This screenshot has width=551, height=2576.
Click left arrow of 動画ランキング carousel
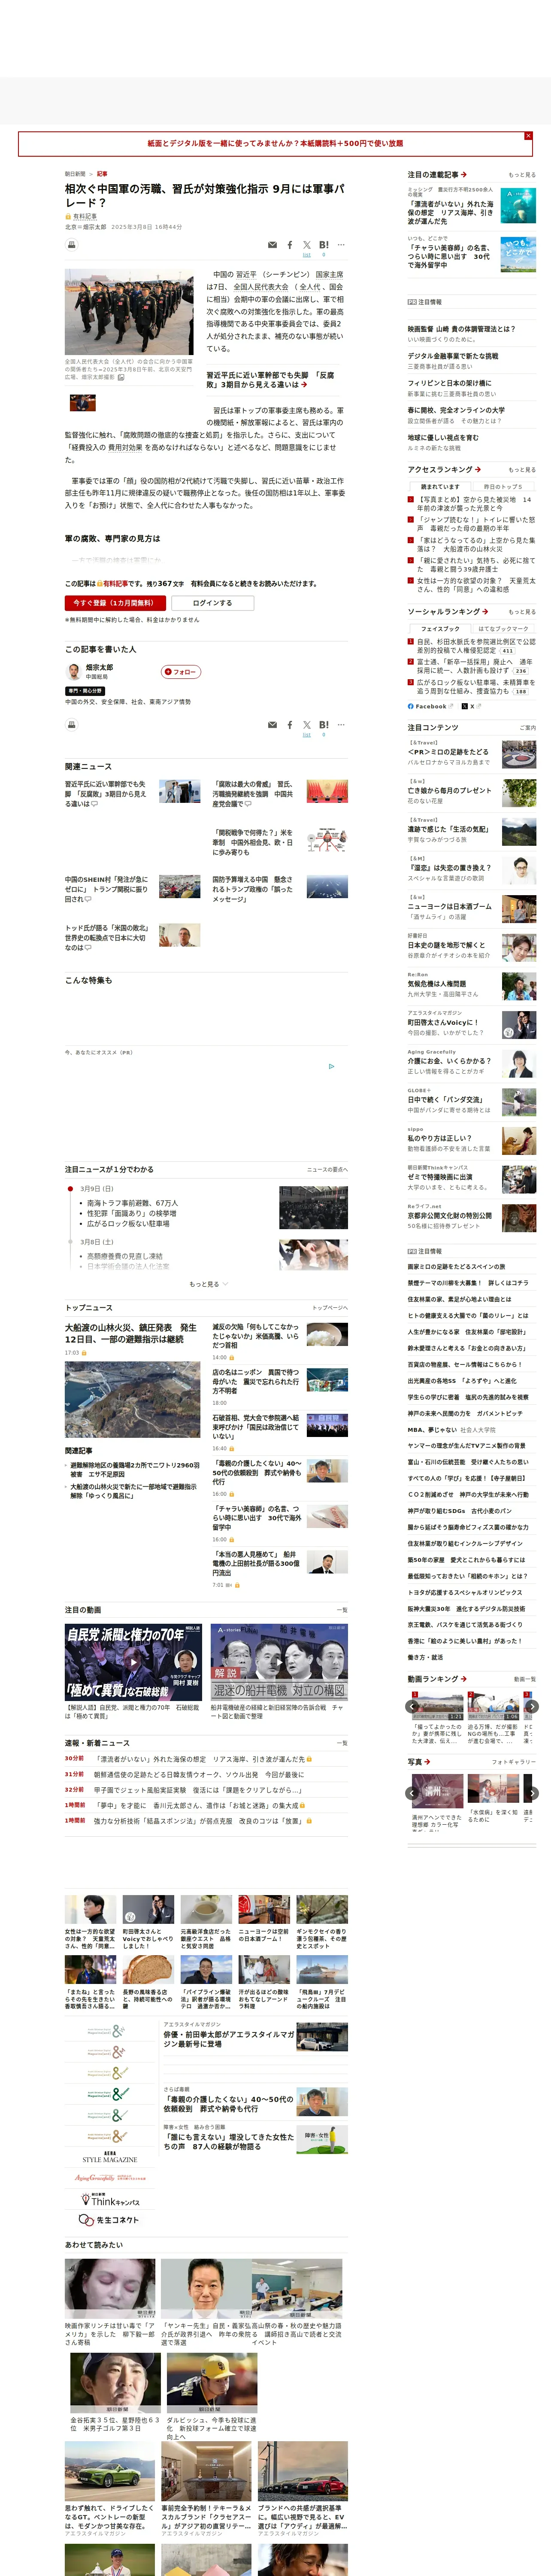click(x=412, y=1707)
